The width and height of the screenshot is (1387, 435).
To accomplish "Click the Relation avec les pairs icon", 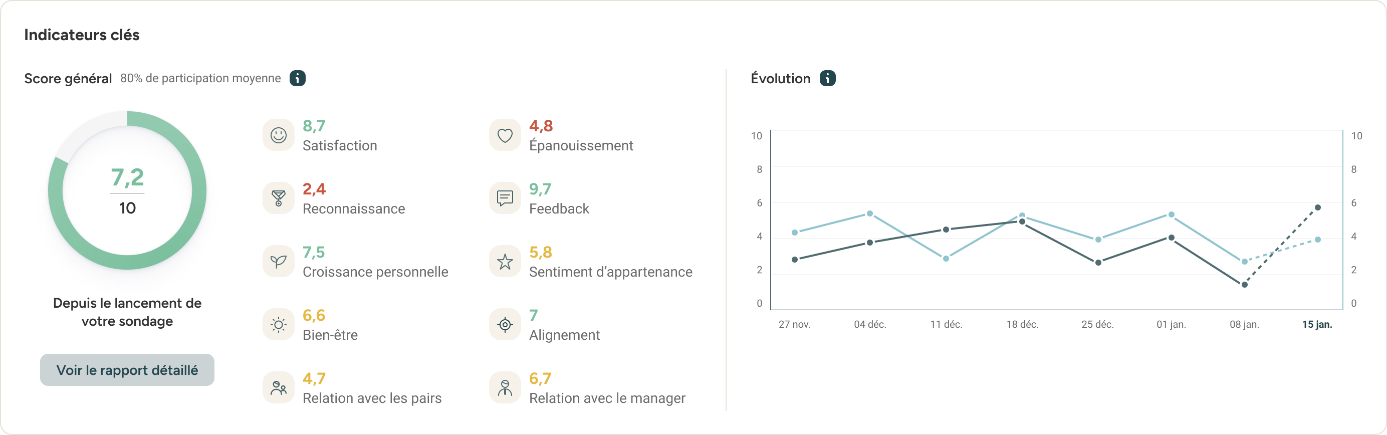I will point(278,387).
